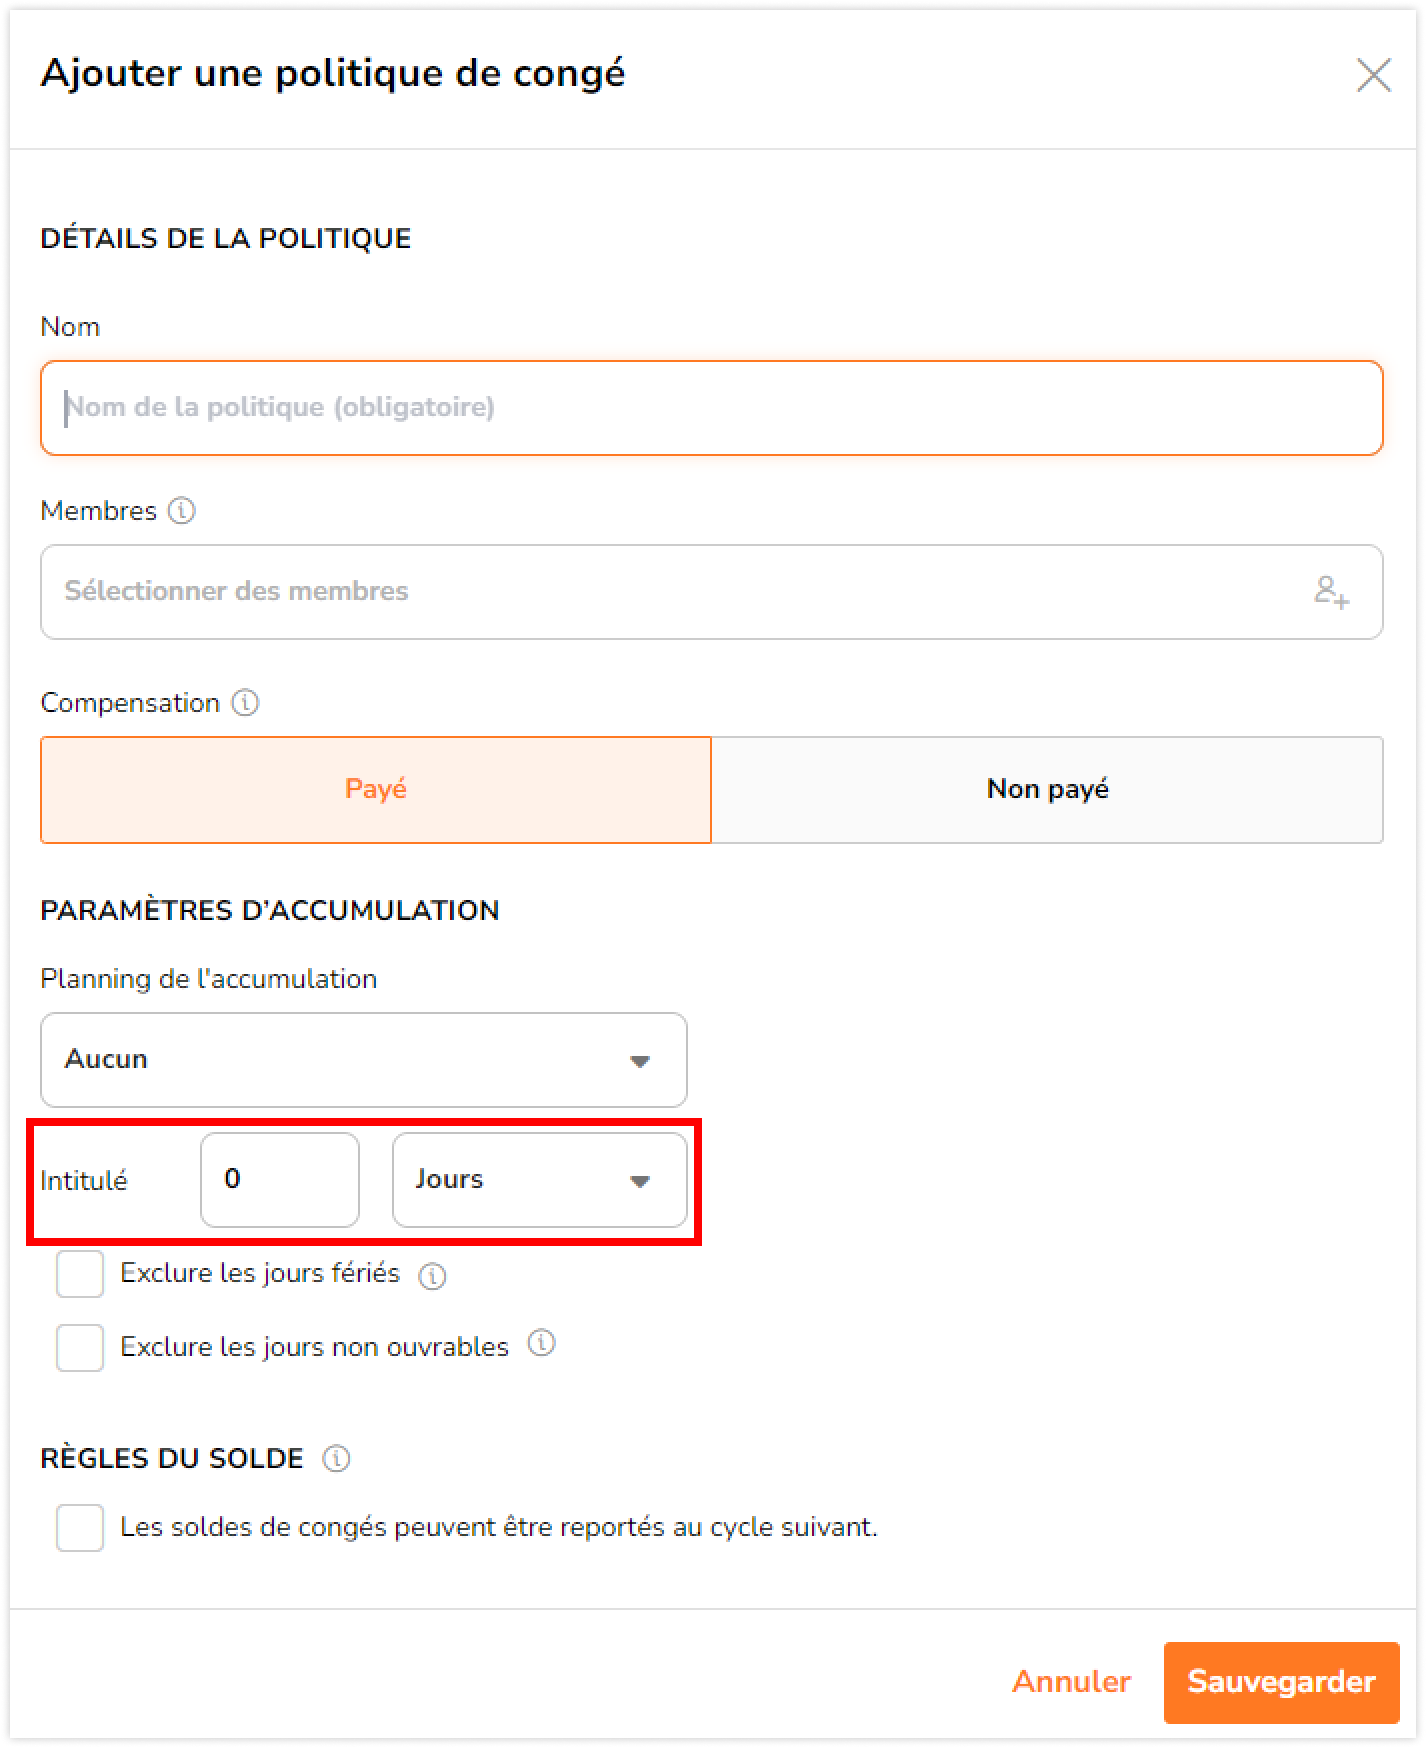Click the info icon next to Membres
This screenshot has width=1426, height=1748.
(x=181, y=511)
